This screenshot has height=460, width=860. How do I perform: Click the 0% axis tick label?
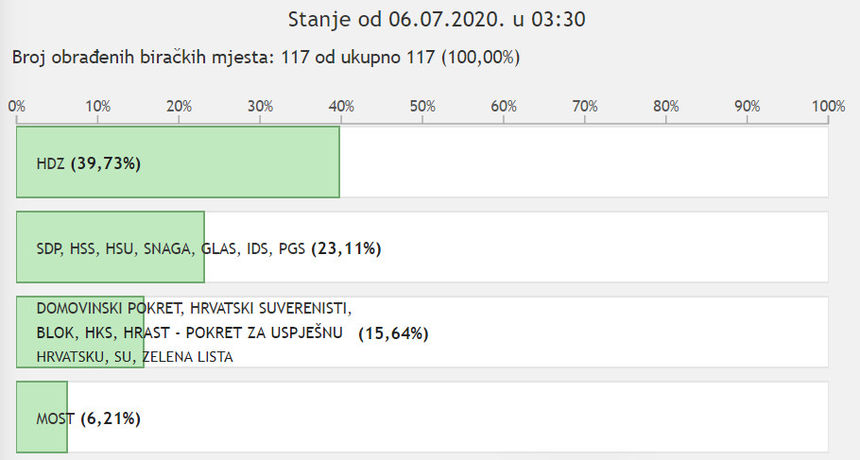pyautogui.click(x=16, y=106)
